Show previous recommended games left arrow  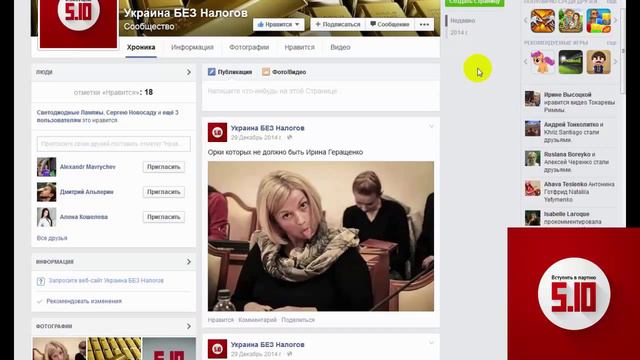pos(526,62)
